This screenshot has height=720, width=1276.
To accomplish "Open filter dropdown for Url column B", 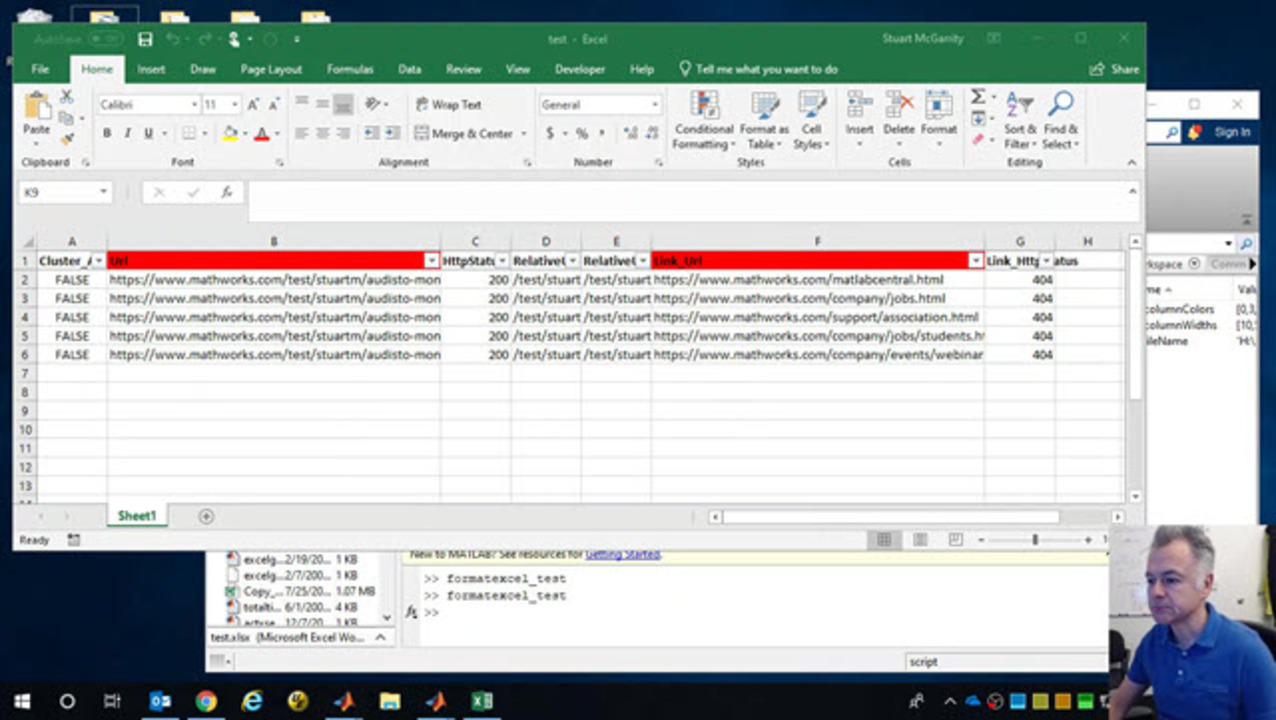I will point(432,261).
